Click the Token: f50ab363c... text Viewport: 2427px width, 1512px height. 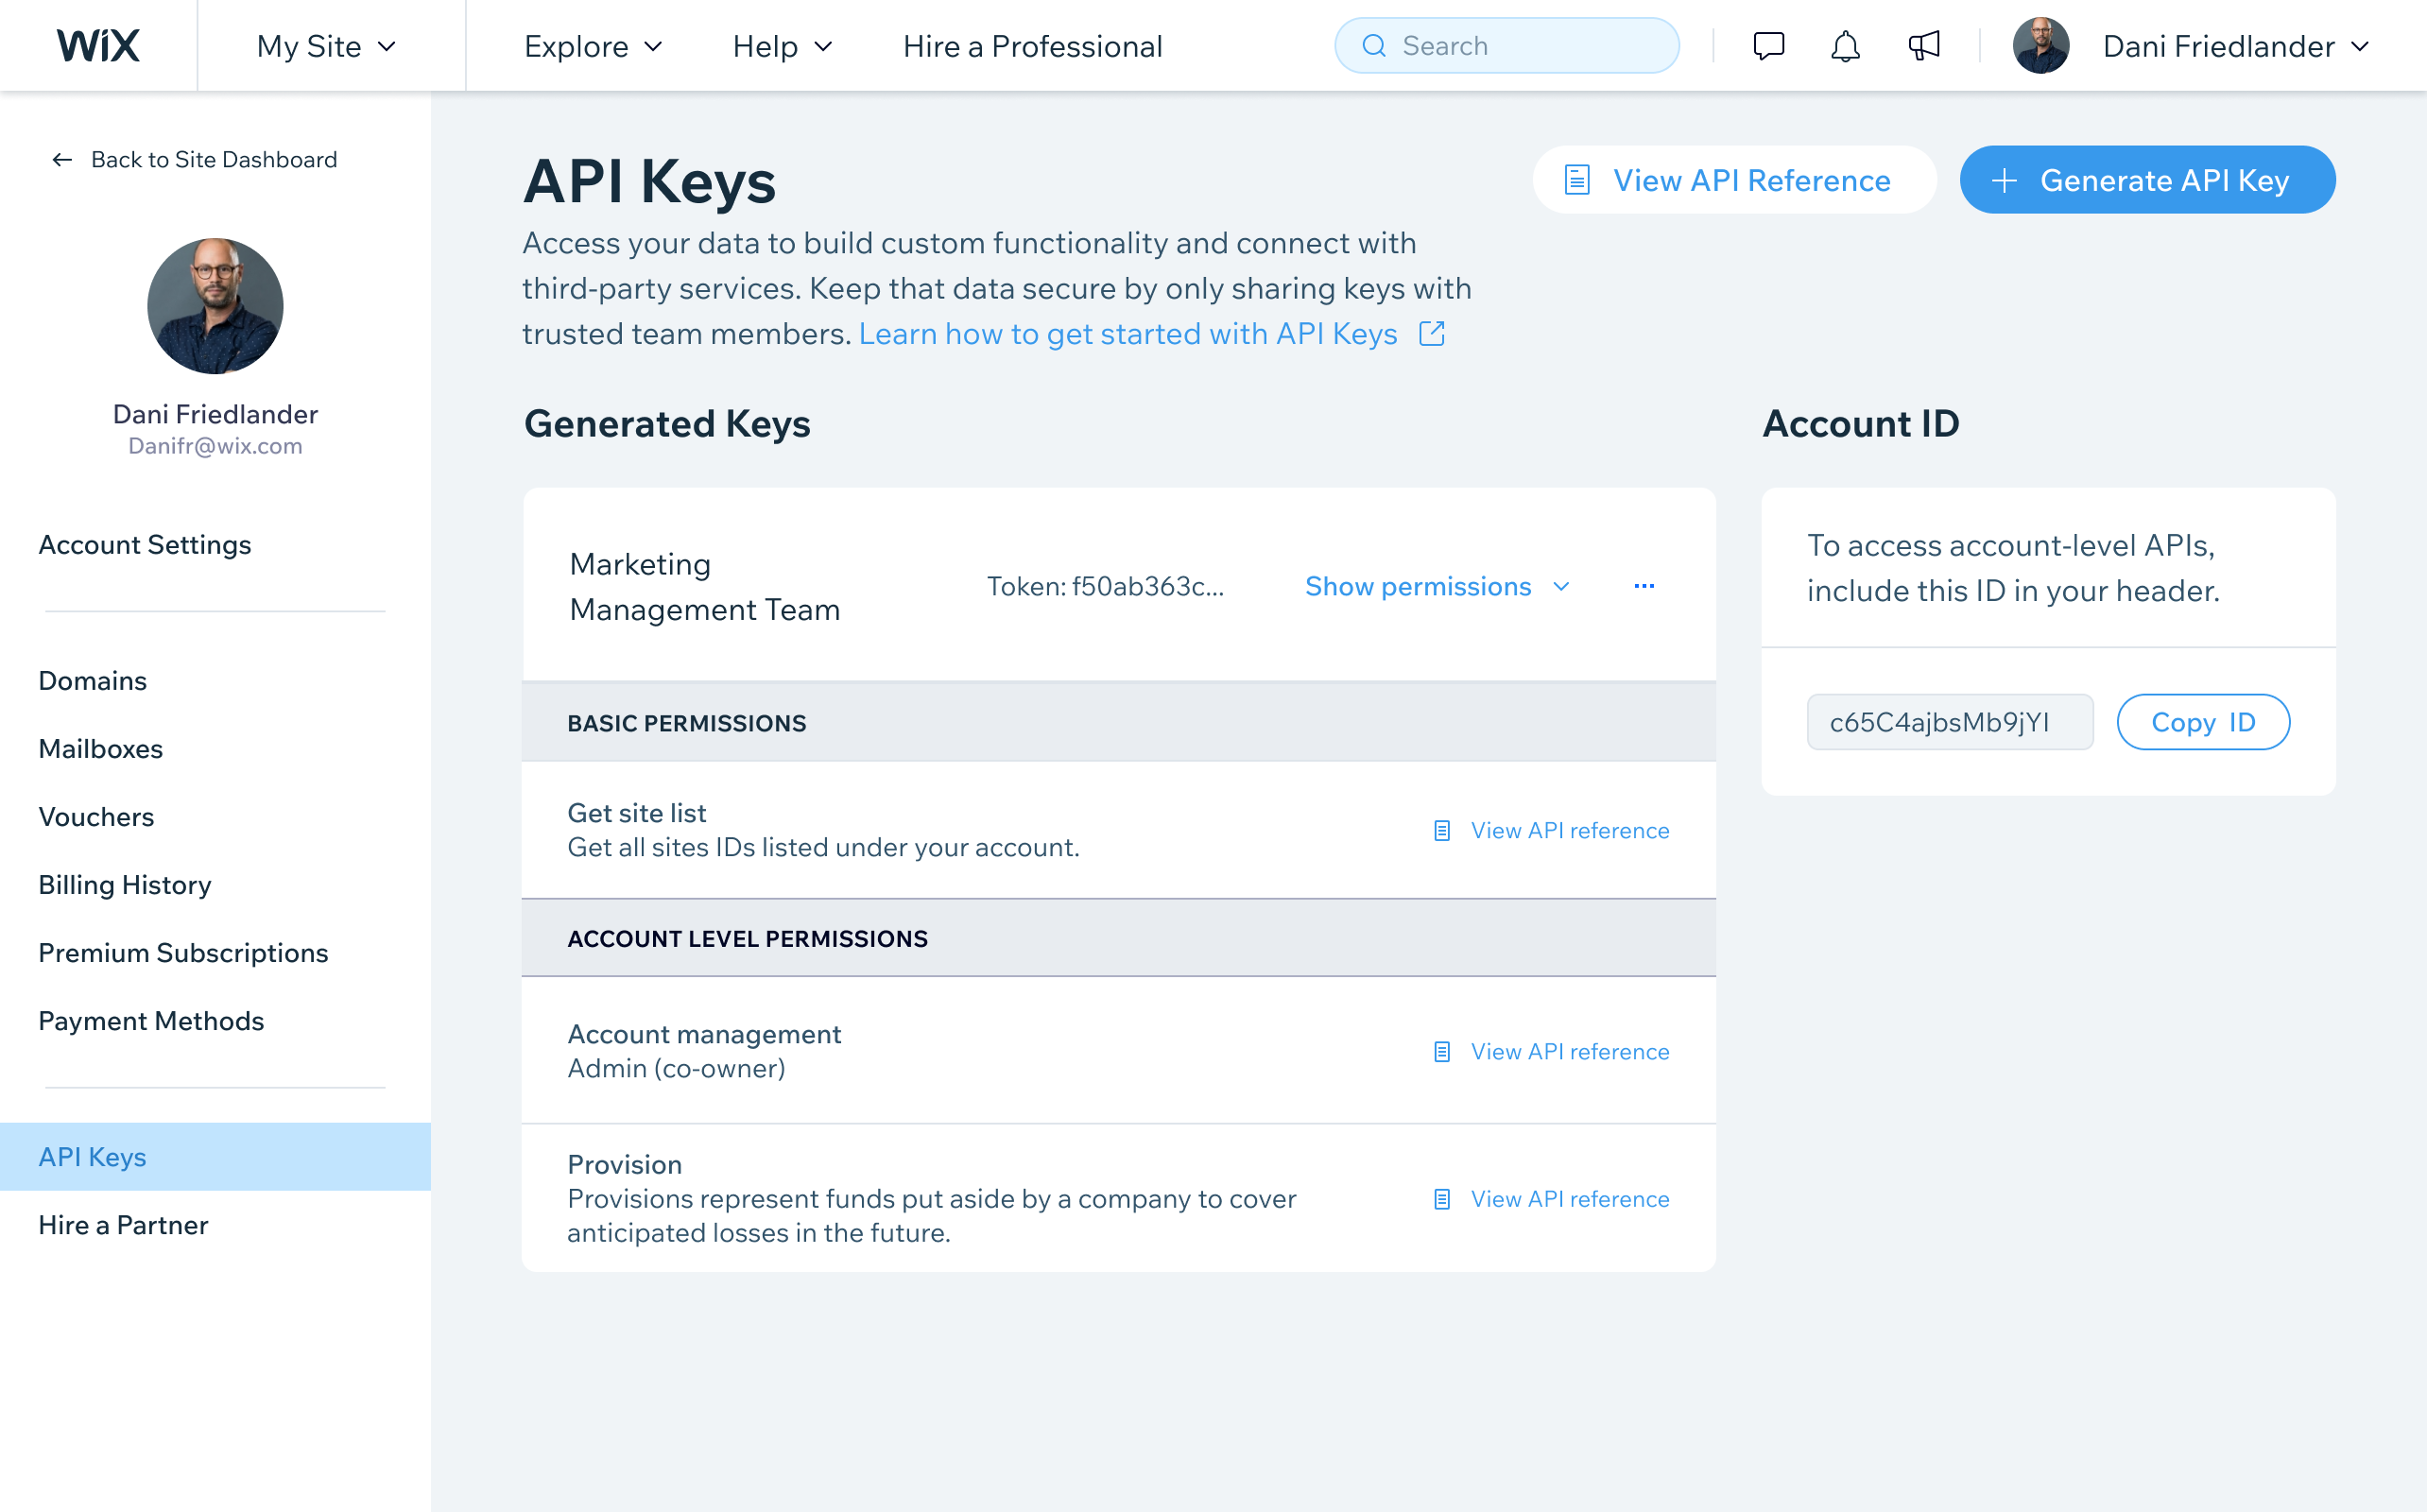(x=1105, y=586)
